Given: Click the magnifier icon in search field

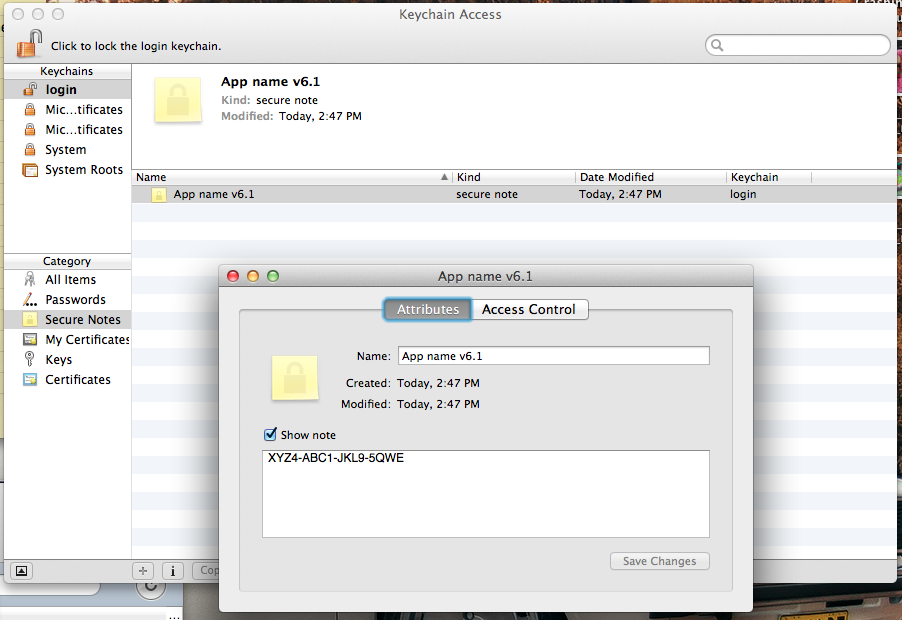Looking at the screenshot, I should tap(717, 45).
